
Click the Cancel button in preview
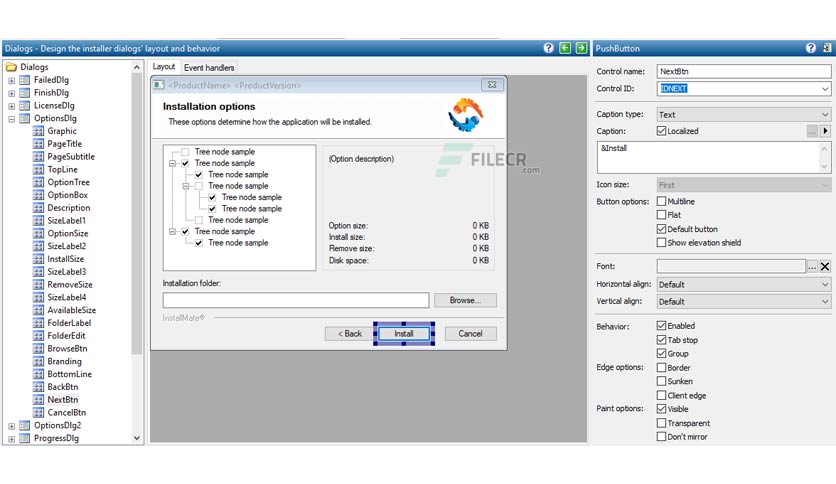(470, 334)
